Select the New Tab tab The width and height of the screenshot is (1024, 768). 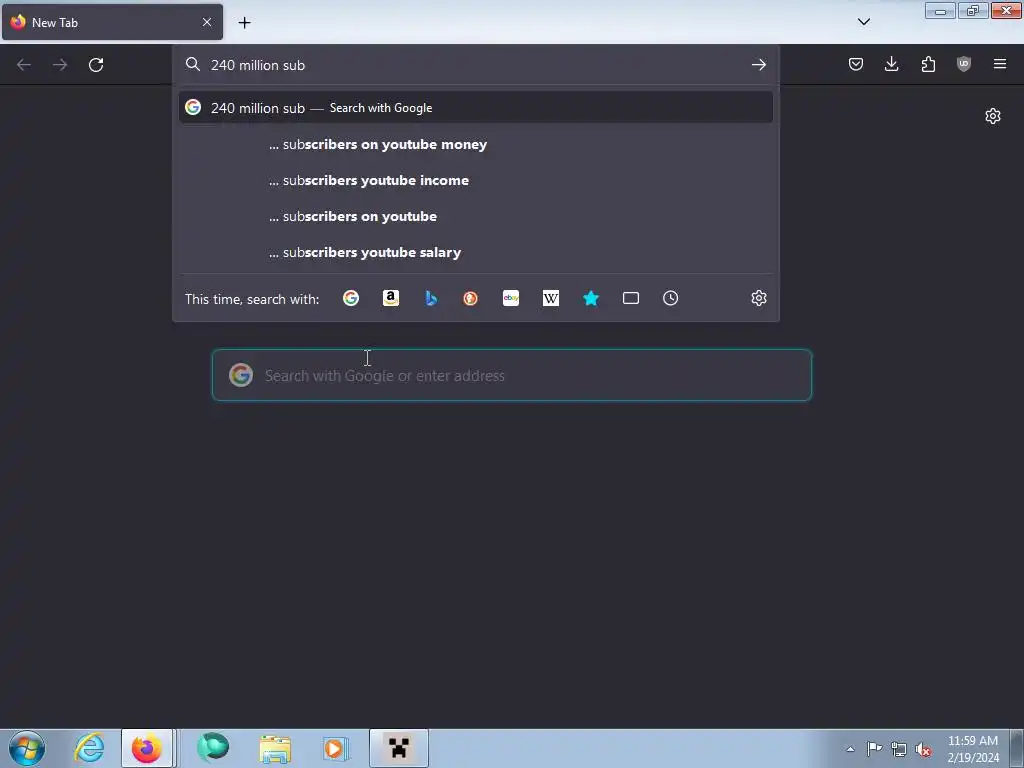click(x=112, y=22)
